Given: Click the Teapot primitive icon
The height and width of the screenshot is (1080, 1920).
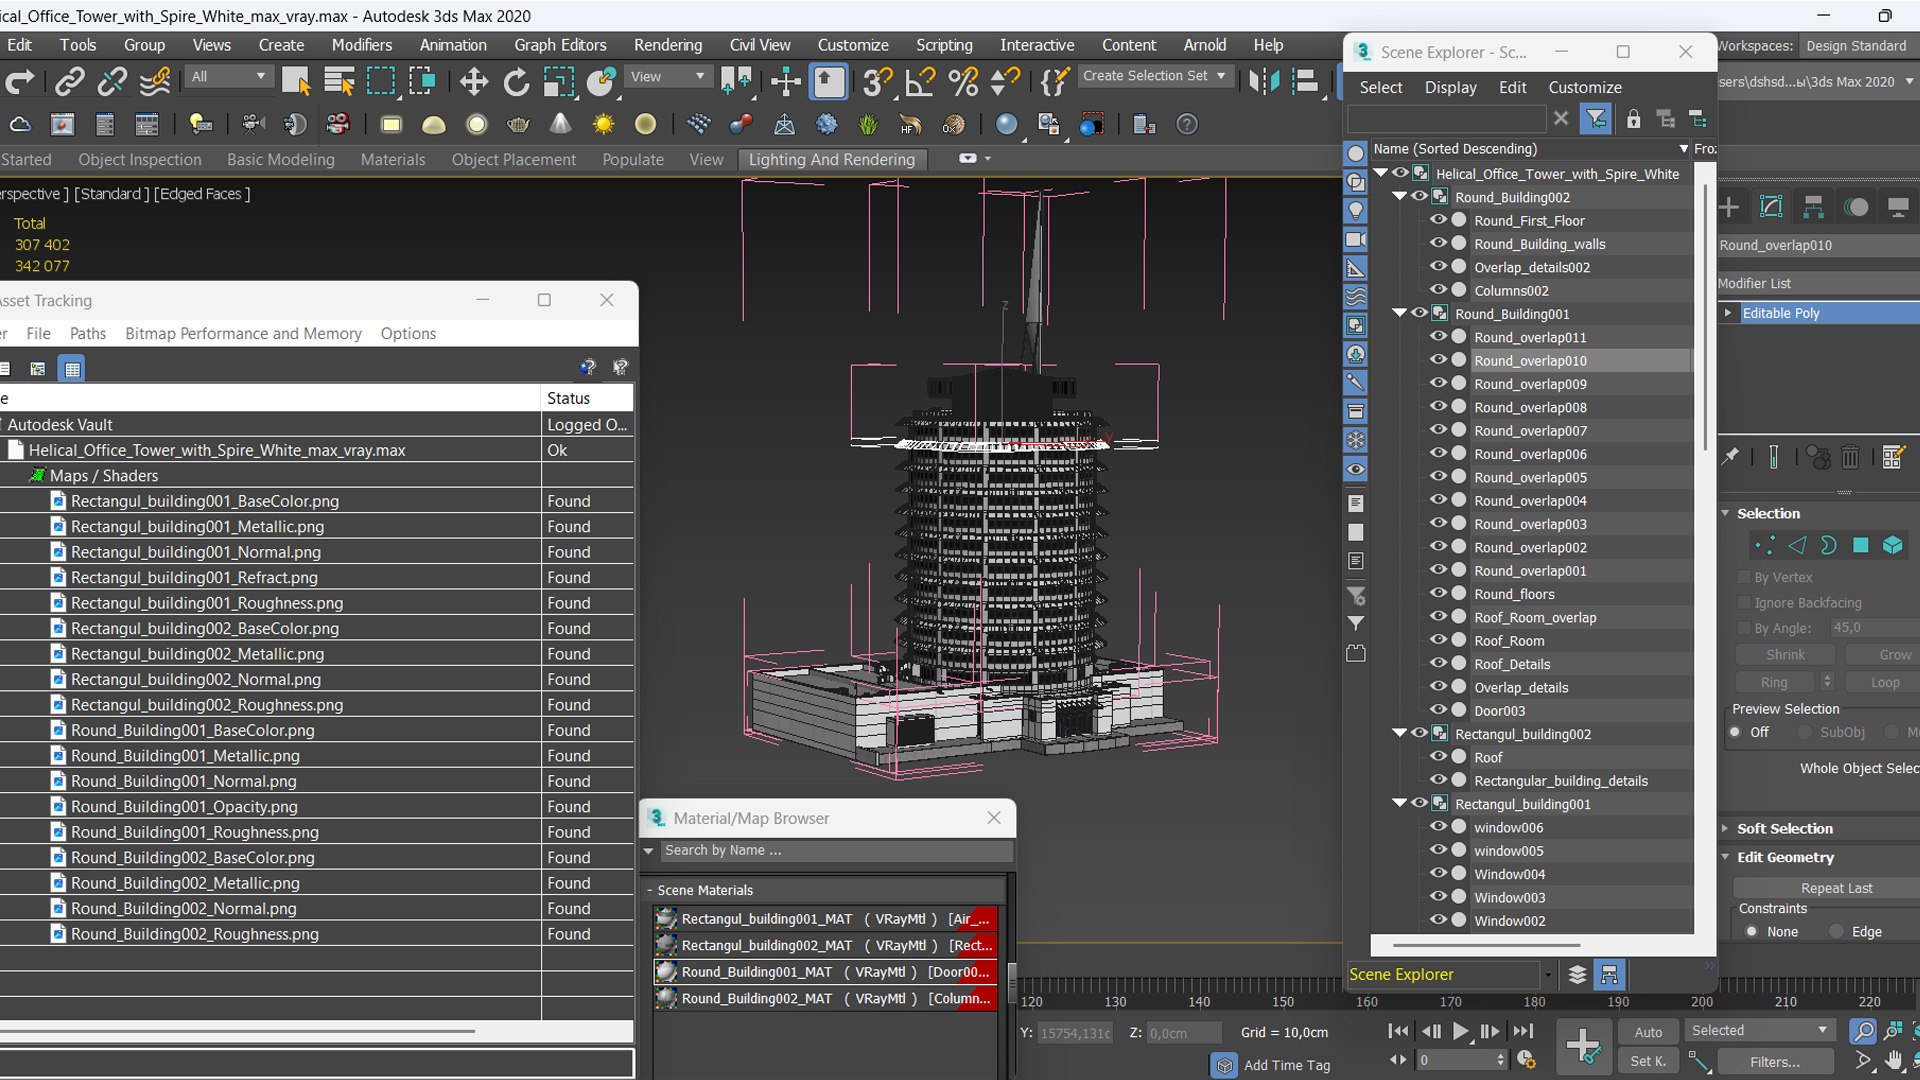Looking at the screenshot, I should (518, 125).
